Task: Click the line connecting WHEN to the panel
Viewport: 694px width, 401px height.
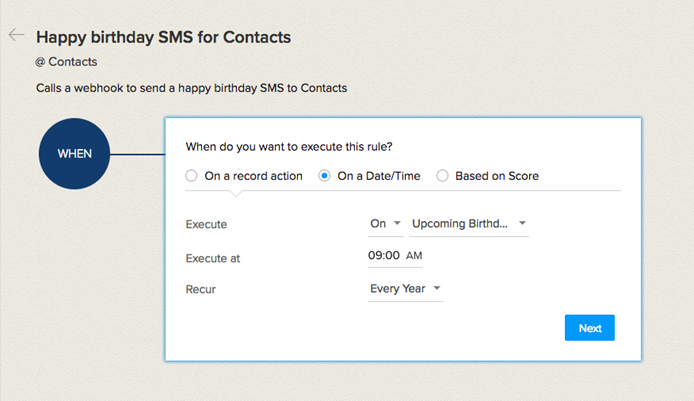Action: 137,154
